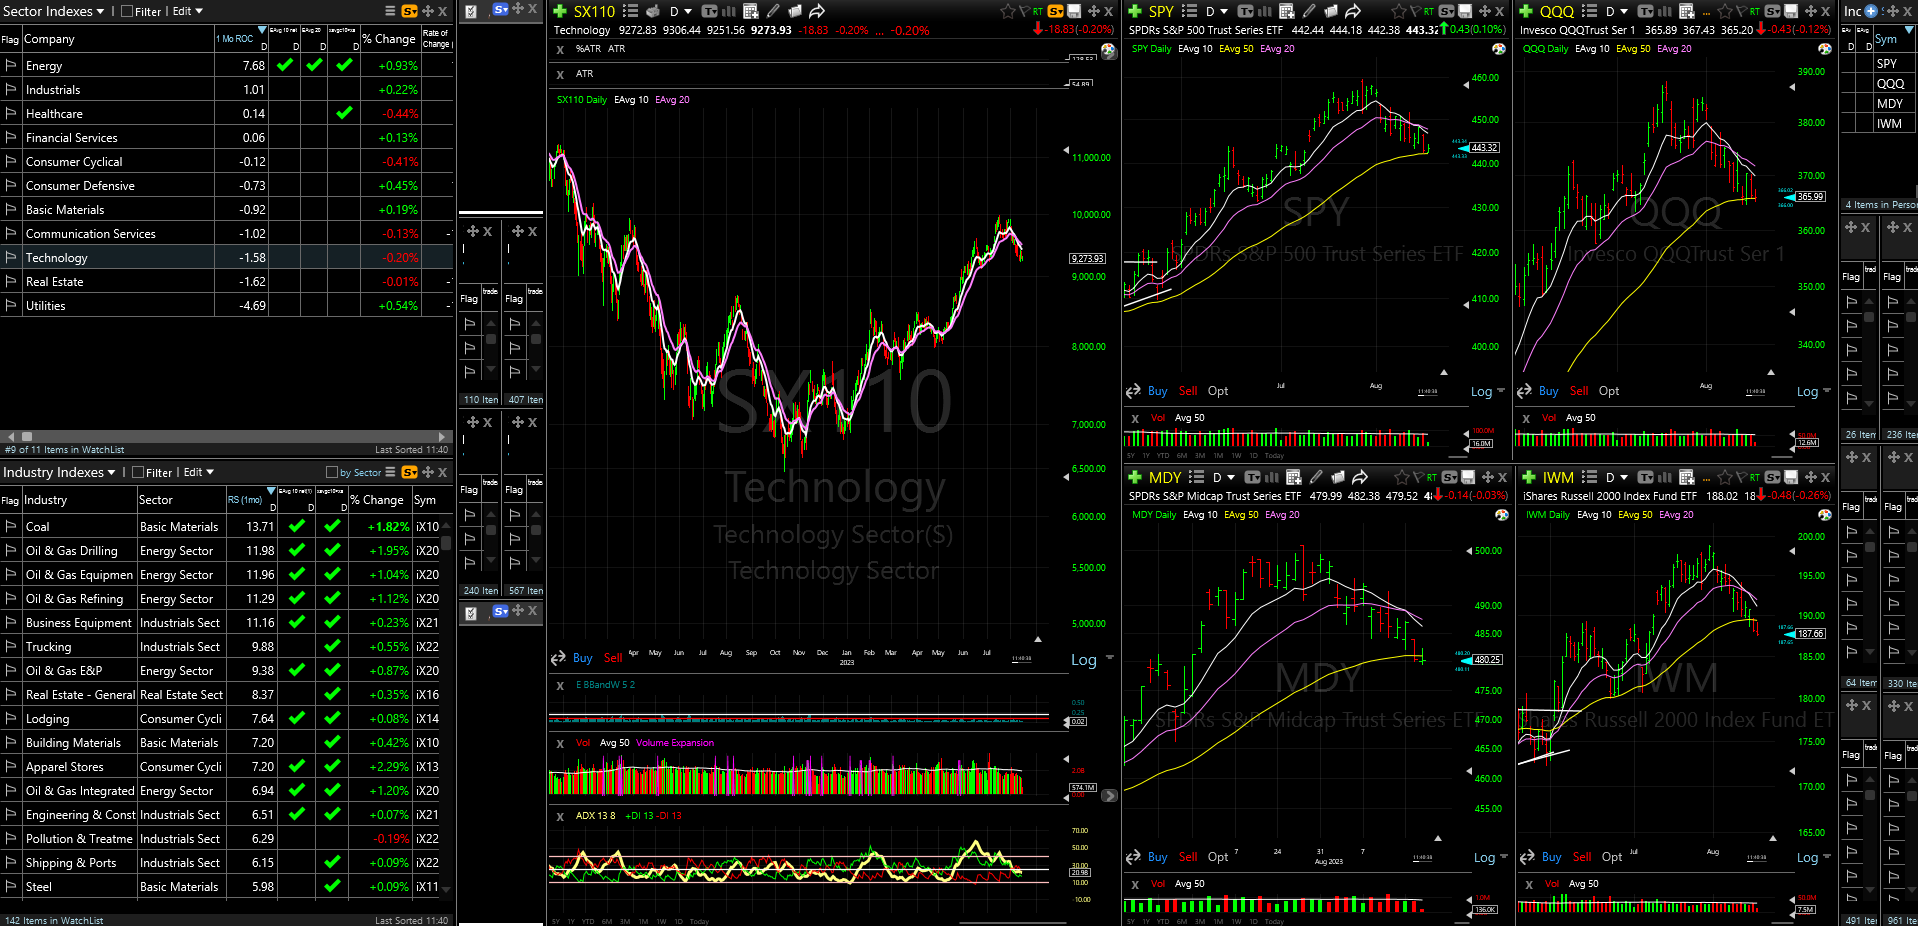
Task: Click the share arrow icon on SX110 chart
Action: click(x=817, y=11)
